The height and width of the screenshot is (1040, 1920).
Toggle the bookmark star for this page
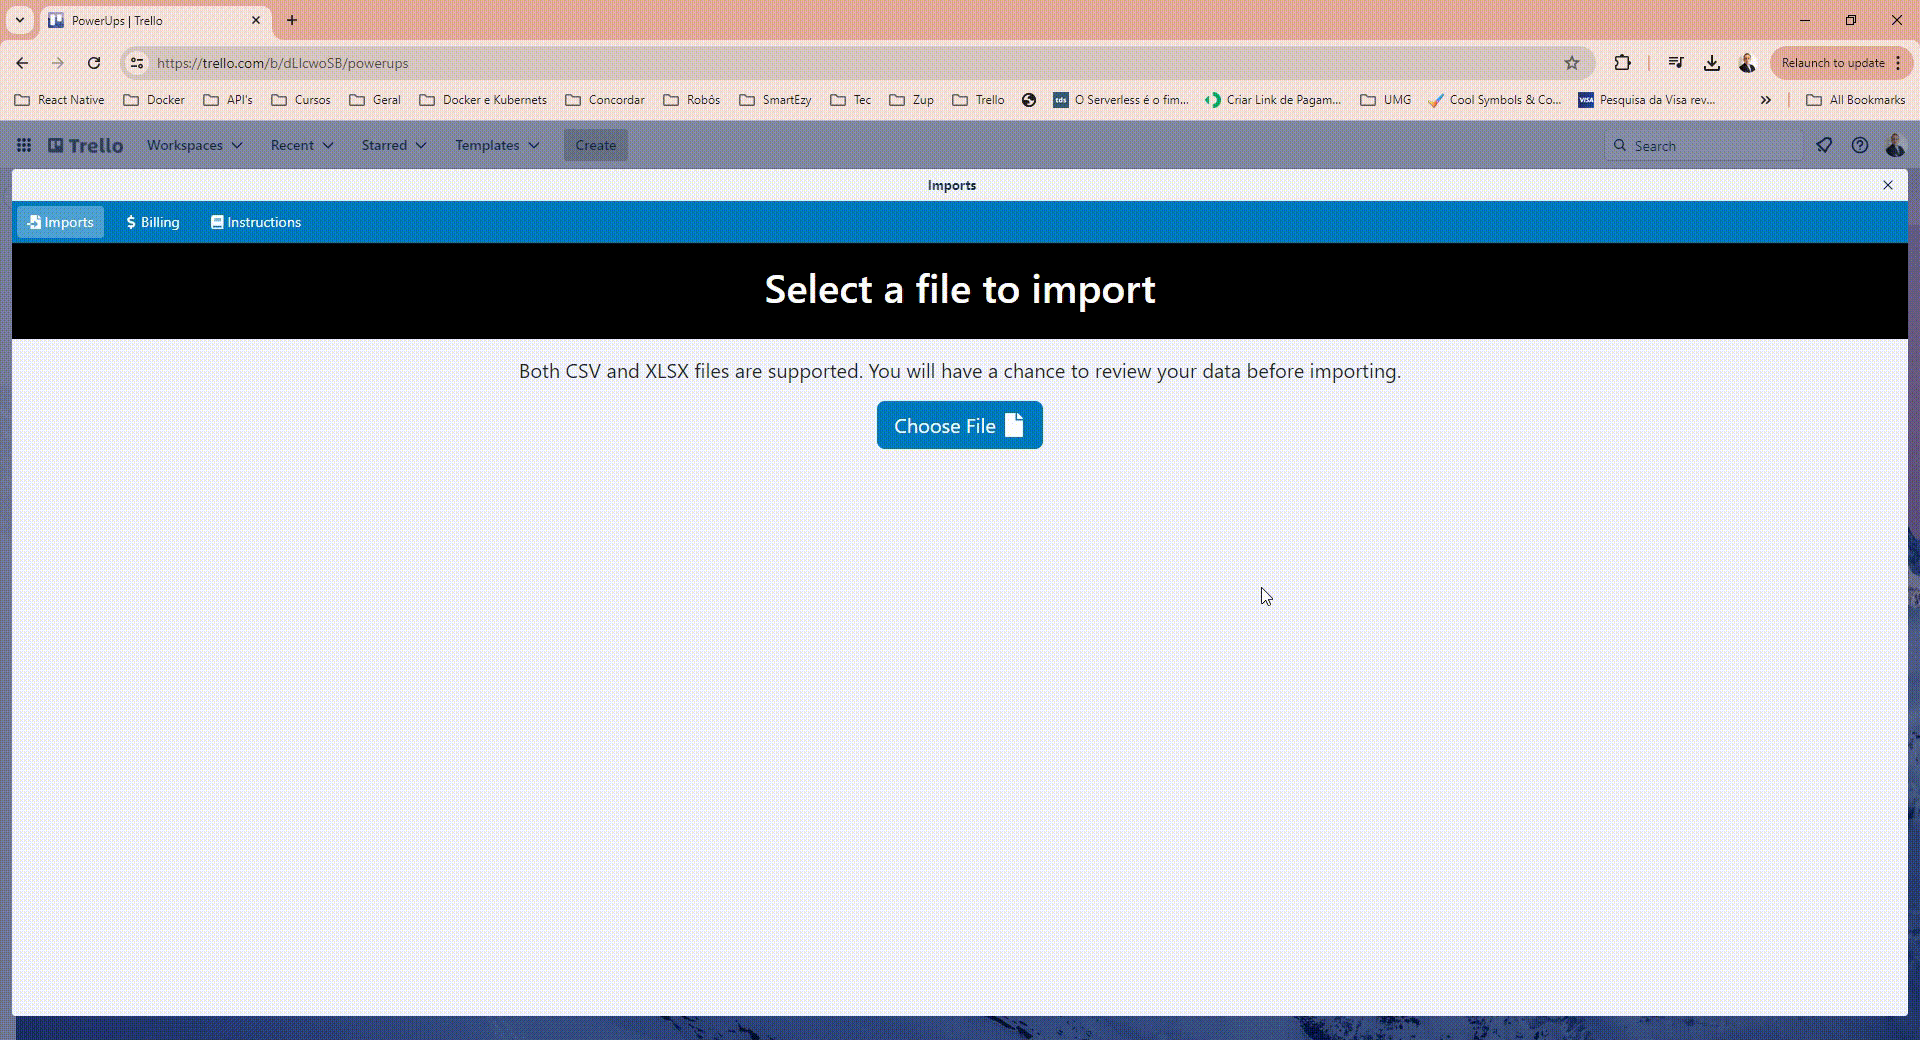tap(1572, 62)
